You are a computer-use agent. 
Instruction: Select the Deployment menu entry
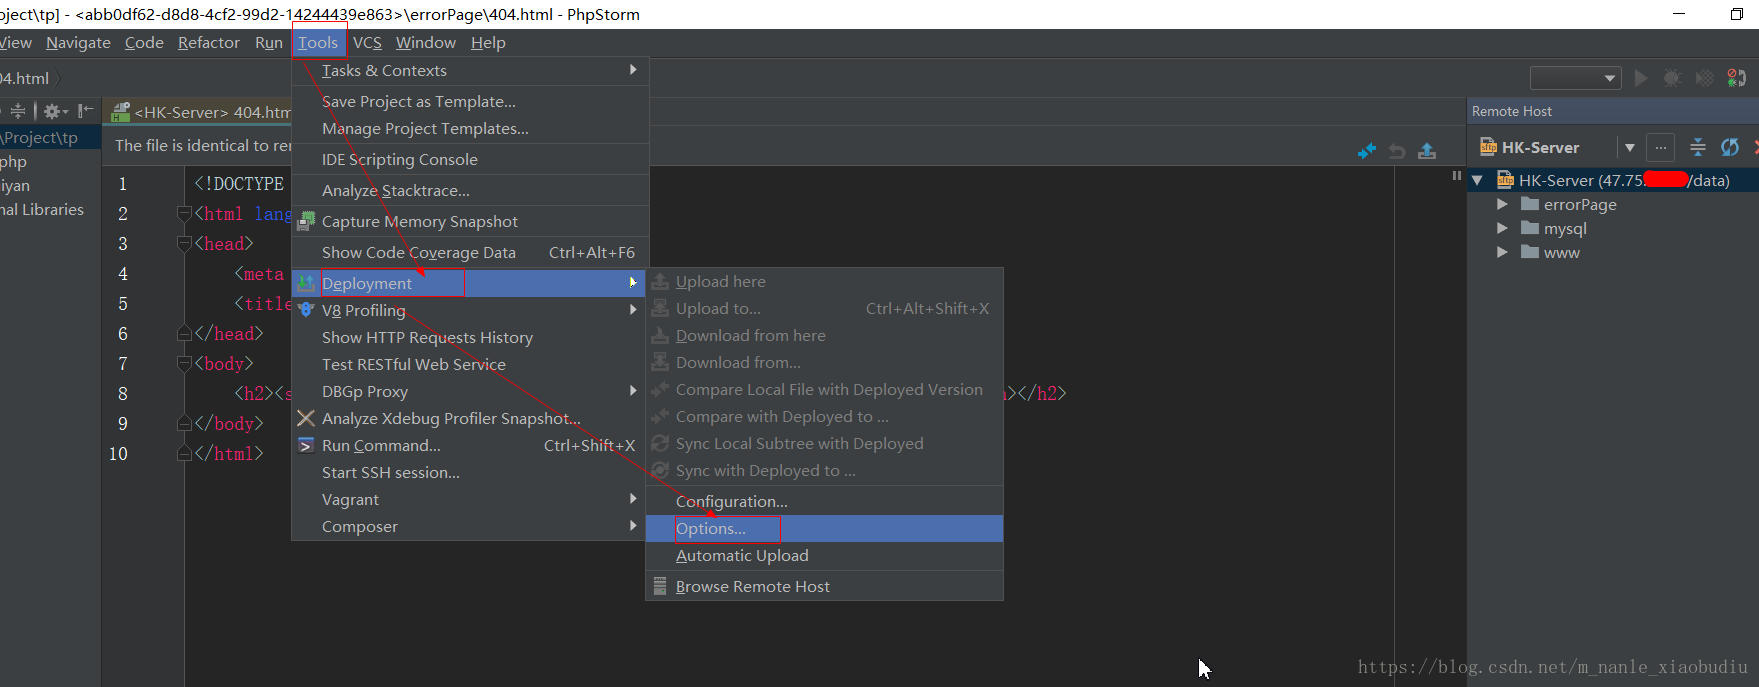click(x=470, y=283)
